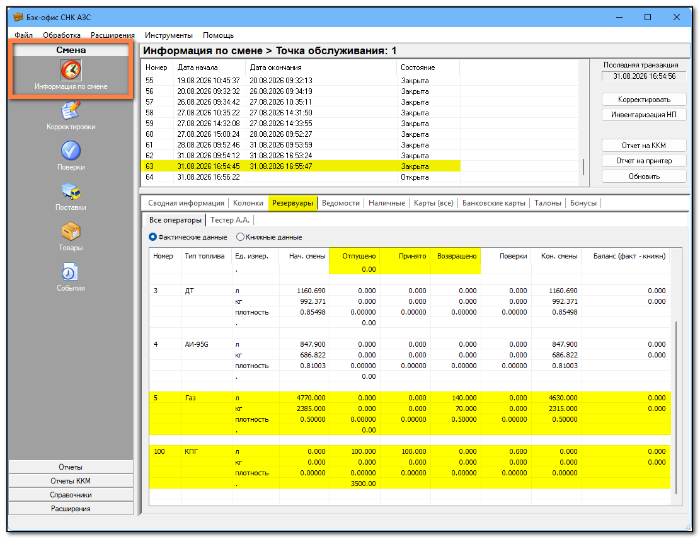Select the Все операторы sub-tab

[175, 220]
